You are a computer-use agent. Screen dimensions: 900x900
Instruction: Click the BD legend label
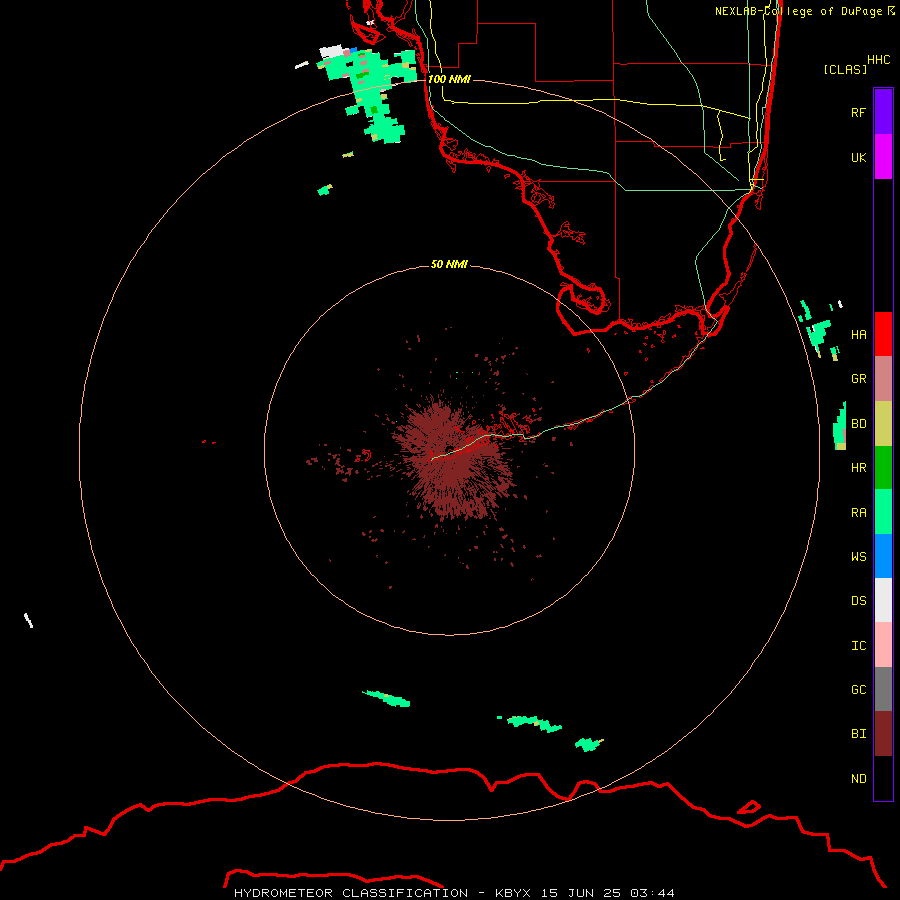(859, 424)
